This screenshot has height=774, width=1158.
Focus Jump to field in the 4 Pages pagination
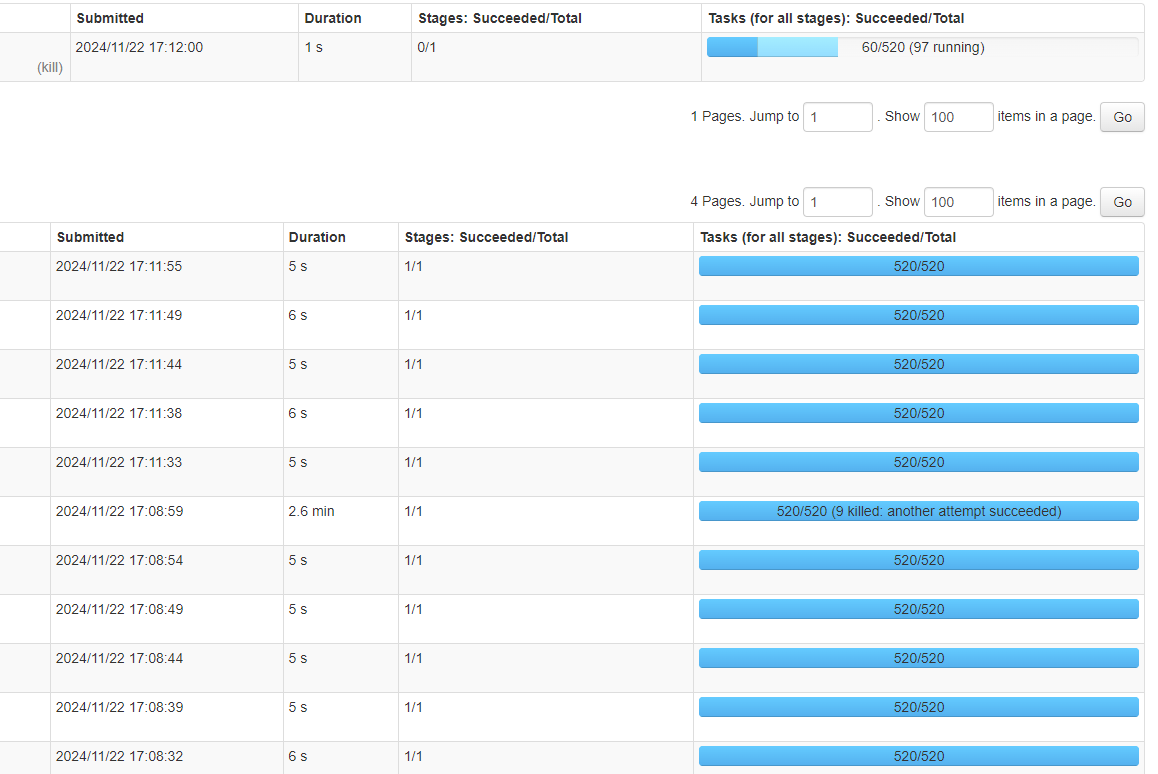[x=837, y=202]
